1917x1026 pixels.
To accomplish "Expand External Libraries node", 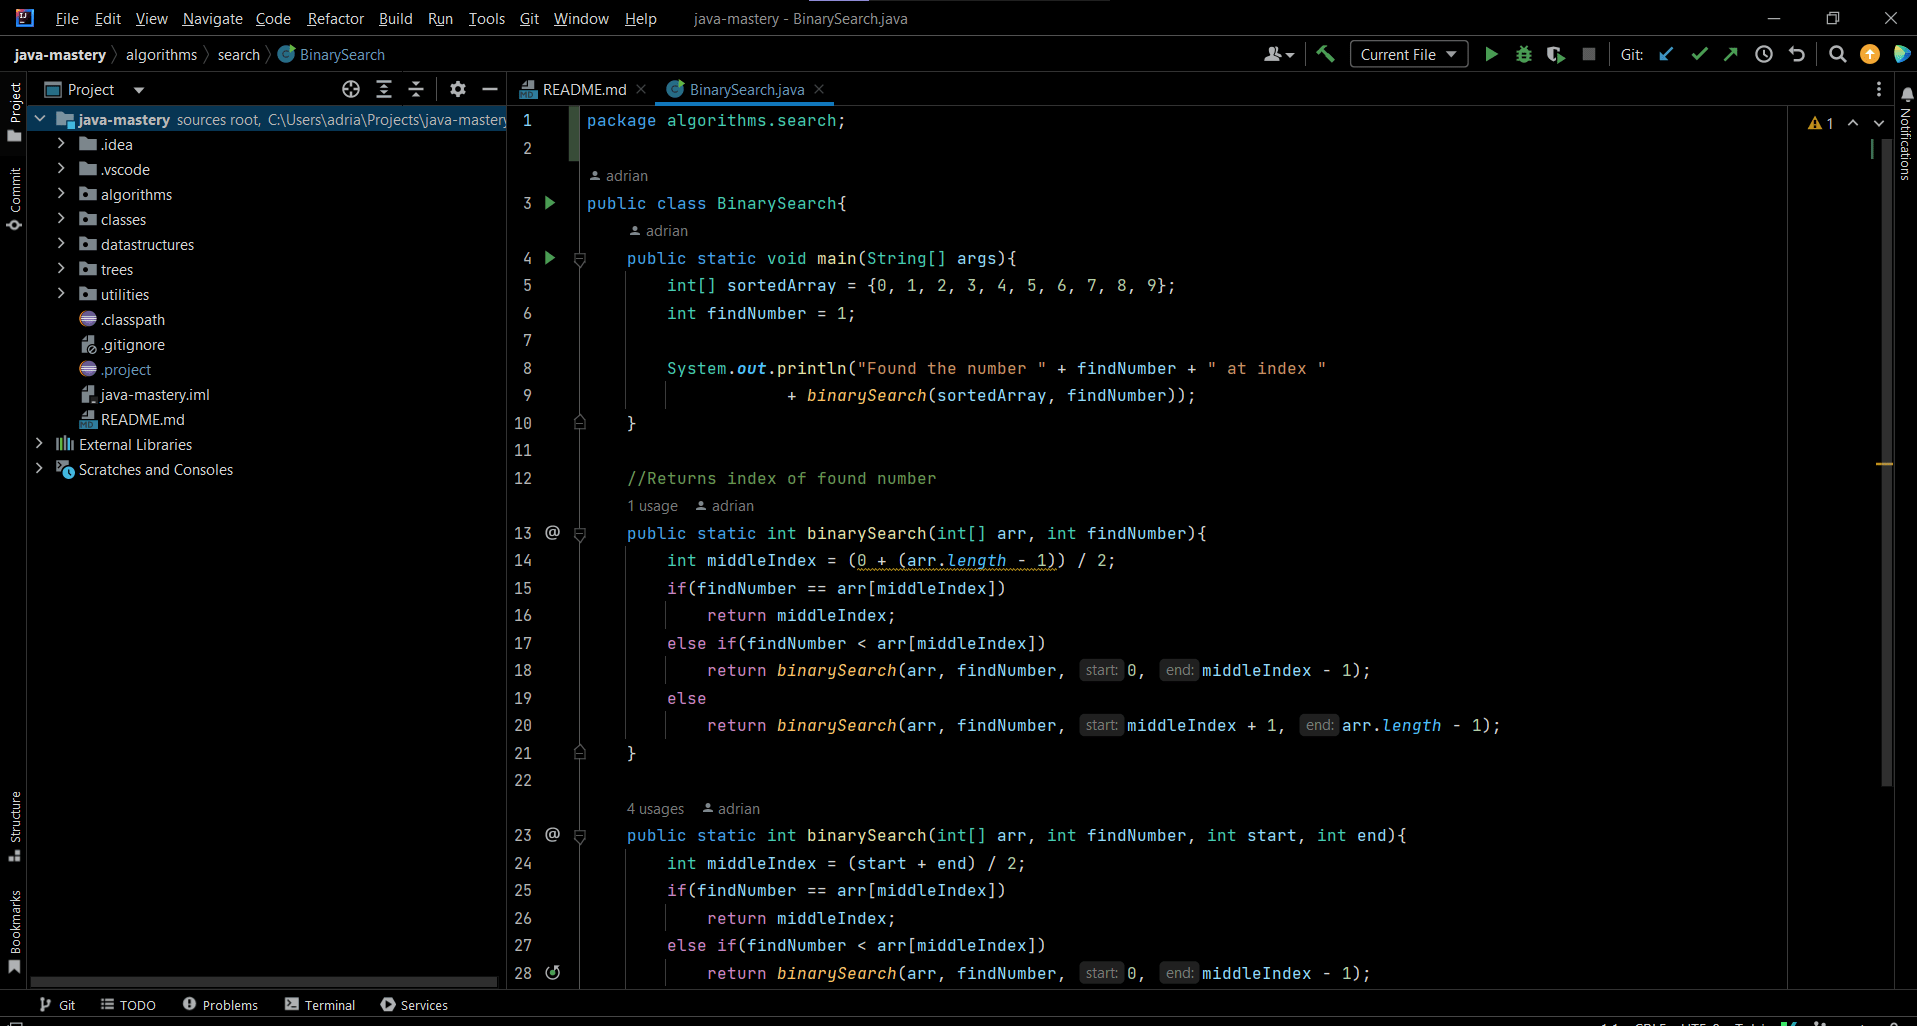I will click(40, 444).
